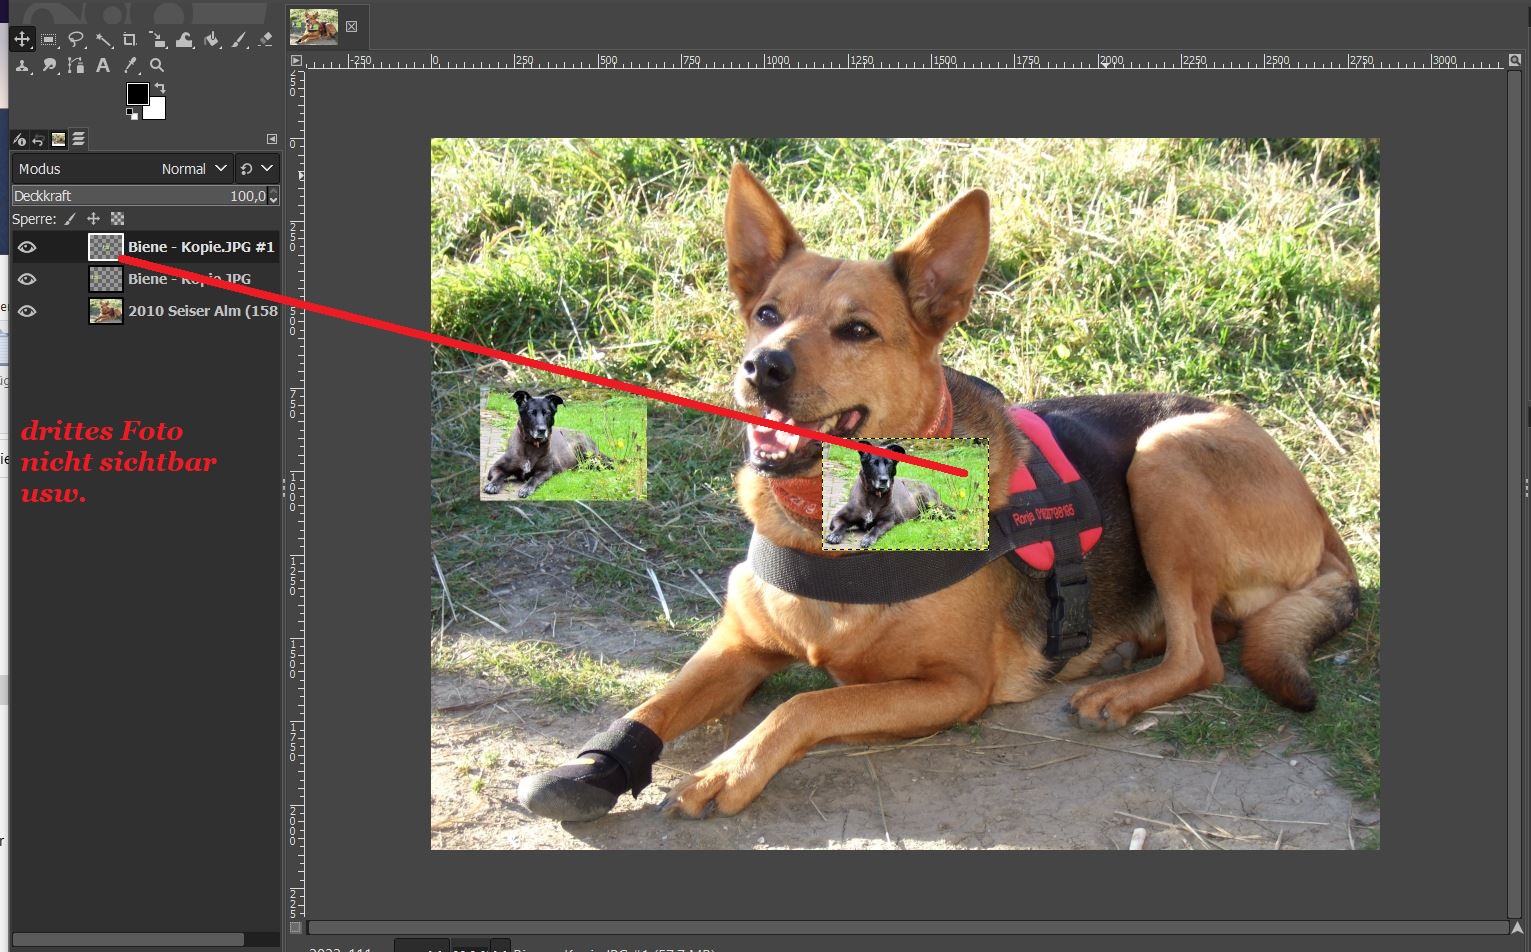Screen dimensions: 1531x952
Task: Toggle the lock alpha channel checkerboard icon
Action: click(117, 219)
